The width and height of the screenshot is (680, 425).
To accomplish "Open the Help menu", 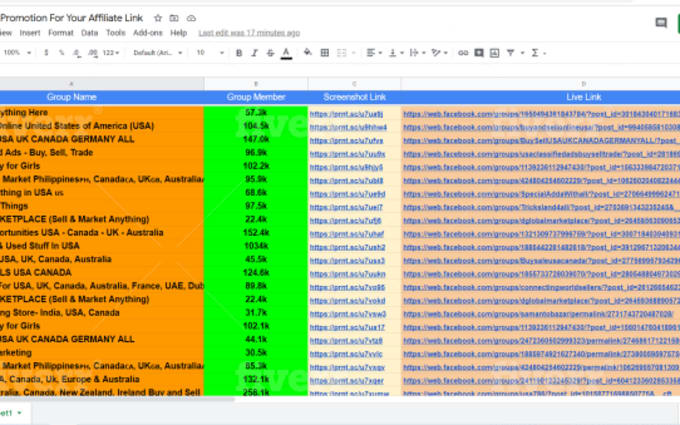I will 178,33.
